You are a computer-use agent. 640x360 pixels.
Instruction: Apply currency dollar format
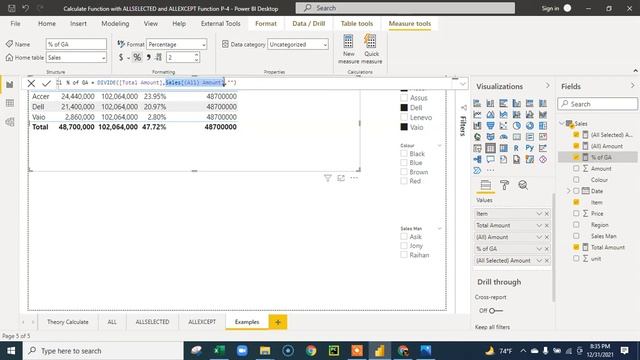[x=121, y=58]
